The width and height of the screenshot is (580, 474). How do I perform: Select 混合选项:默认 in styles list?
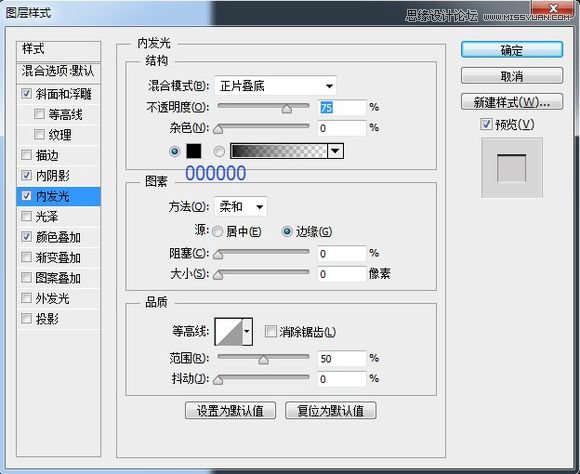(58, 71)
